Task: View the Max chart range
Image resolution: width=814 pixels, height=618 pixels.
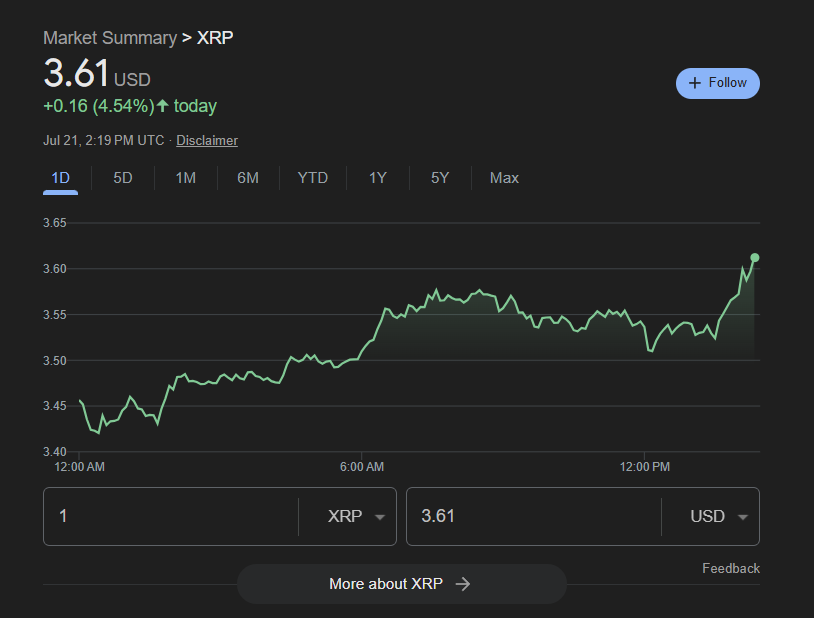Action: tap(504, 178)
